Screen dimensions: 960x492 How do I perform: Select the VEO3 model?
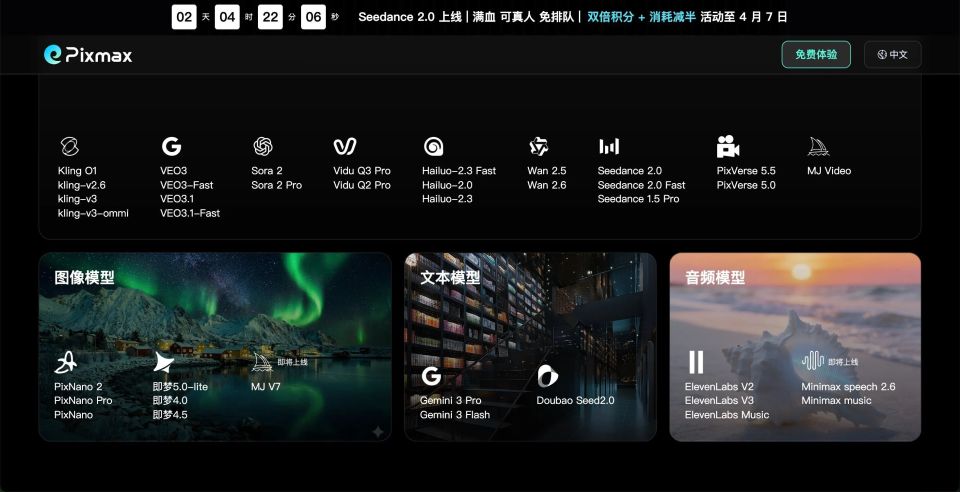point(174,171)
